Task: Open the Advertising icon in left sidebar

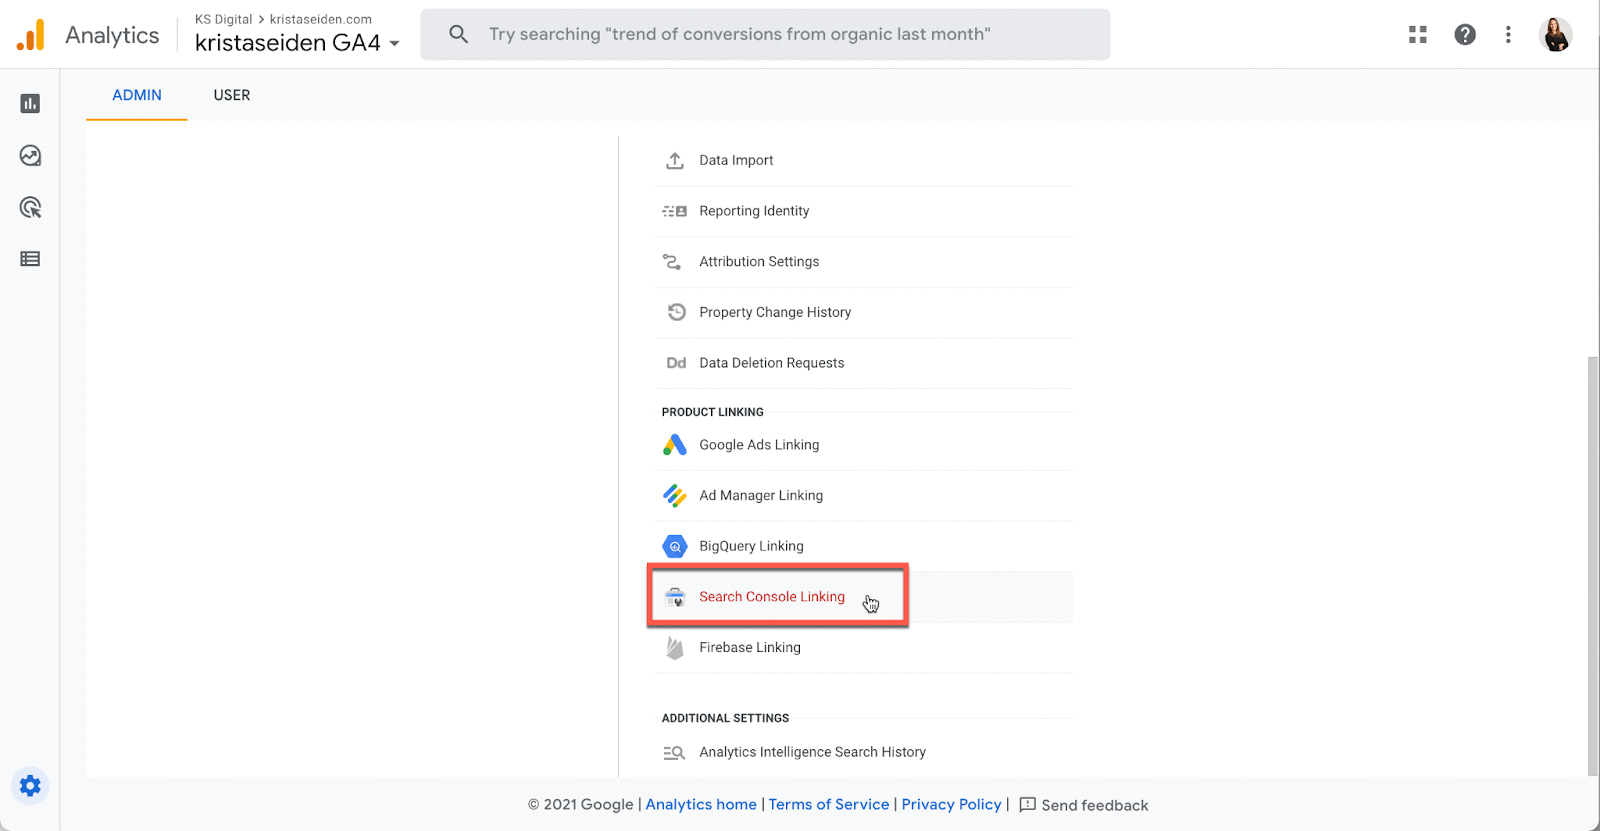Action: [x=30, y=207]
